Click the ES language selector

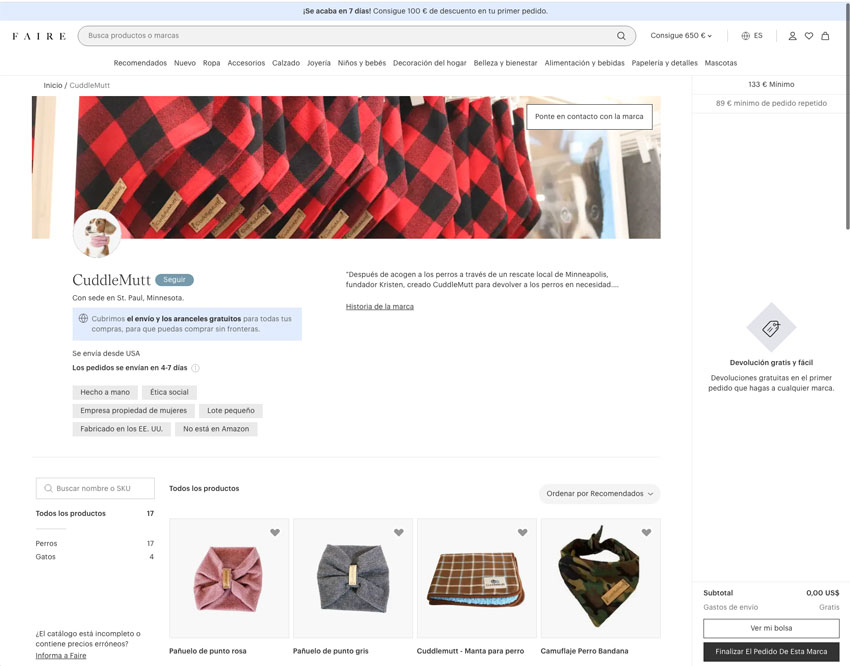coord(758,36)
